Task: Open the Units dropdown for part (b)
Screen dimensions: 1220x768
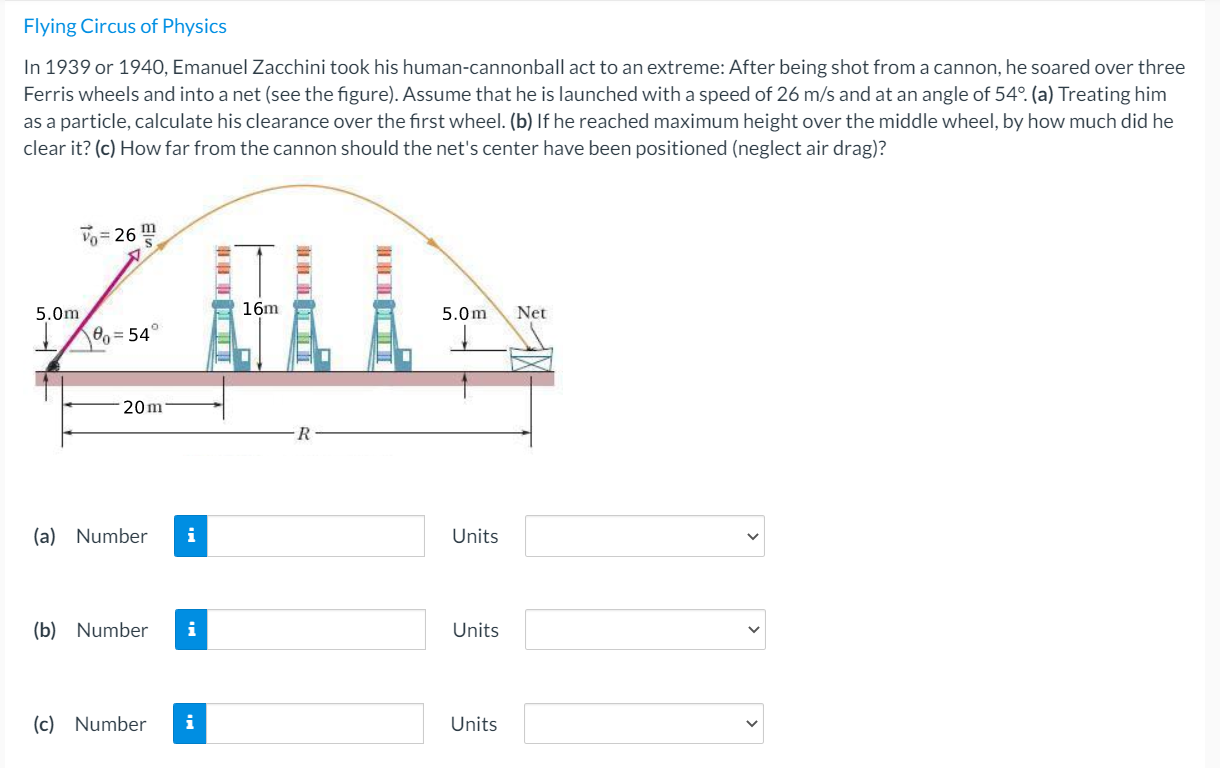Action: click(x=644, y=630)
